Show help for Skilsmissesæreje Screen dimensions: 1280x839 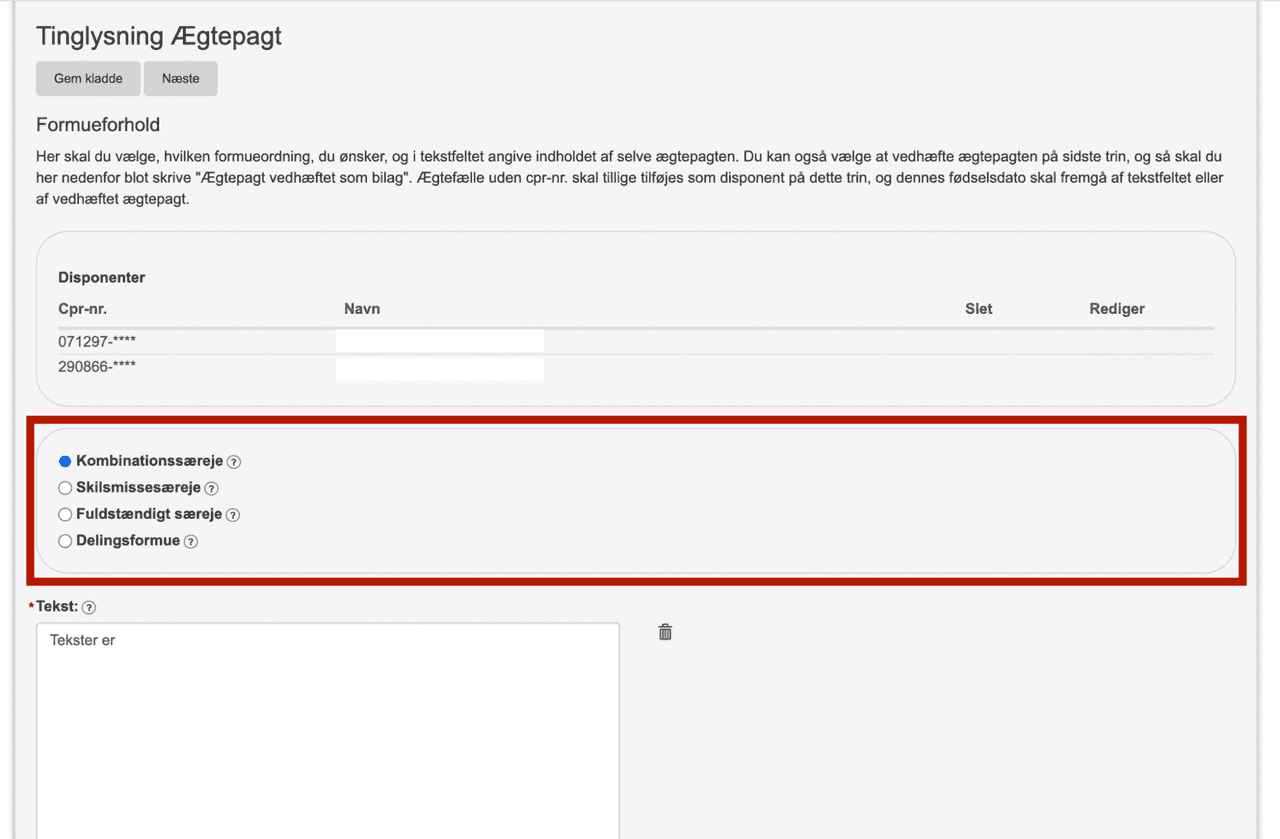(211, 489)
